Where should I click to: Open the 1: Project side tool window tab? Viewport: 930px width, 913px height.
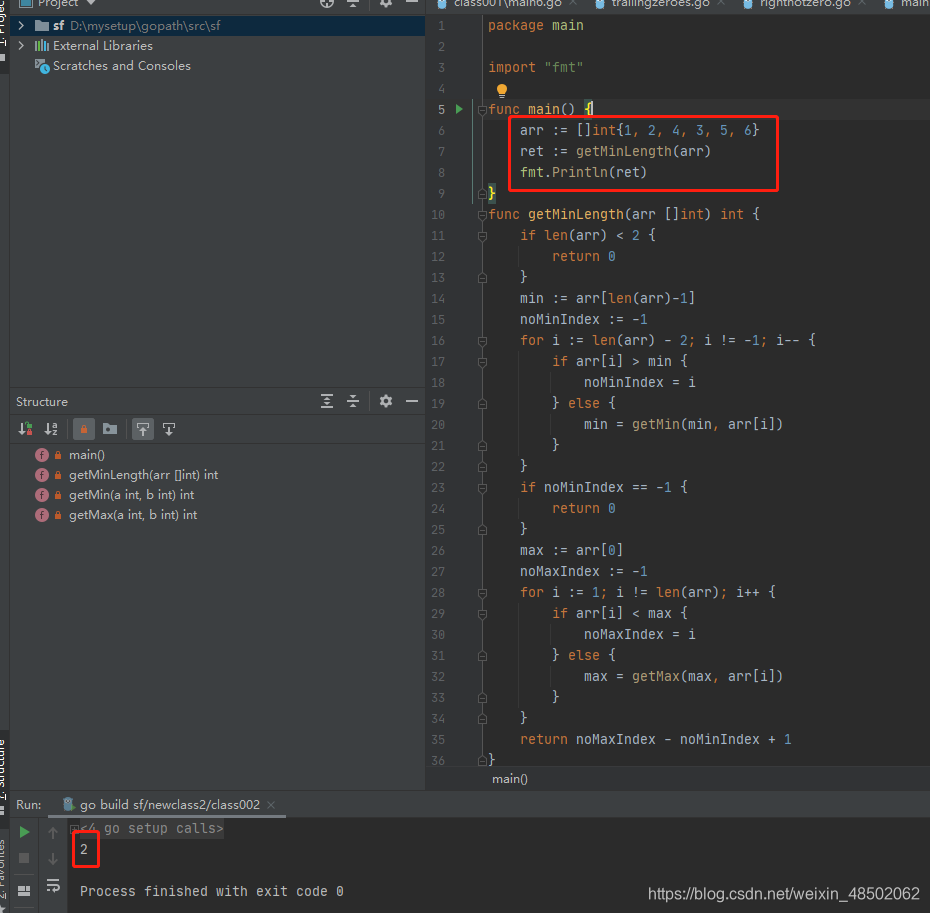pos(4,33)
